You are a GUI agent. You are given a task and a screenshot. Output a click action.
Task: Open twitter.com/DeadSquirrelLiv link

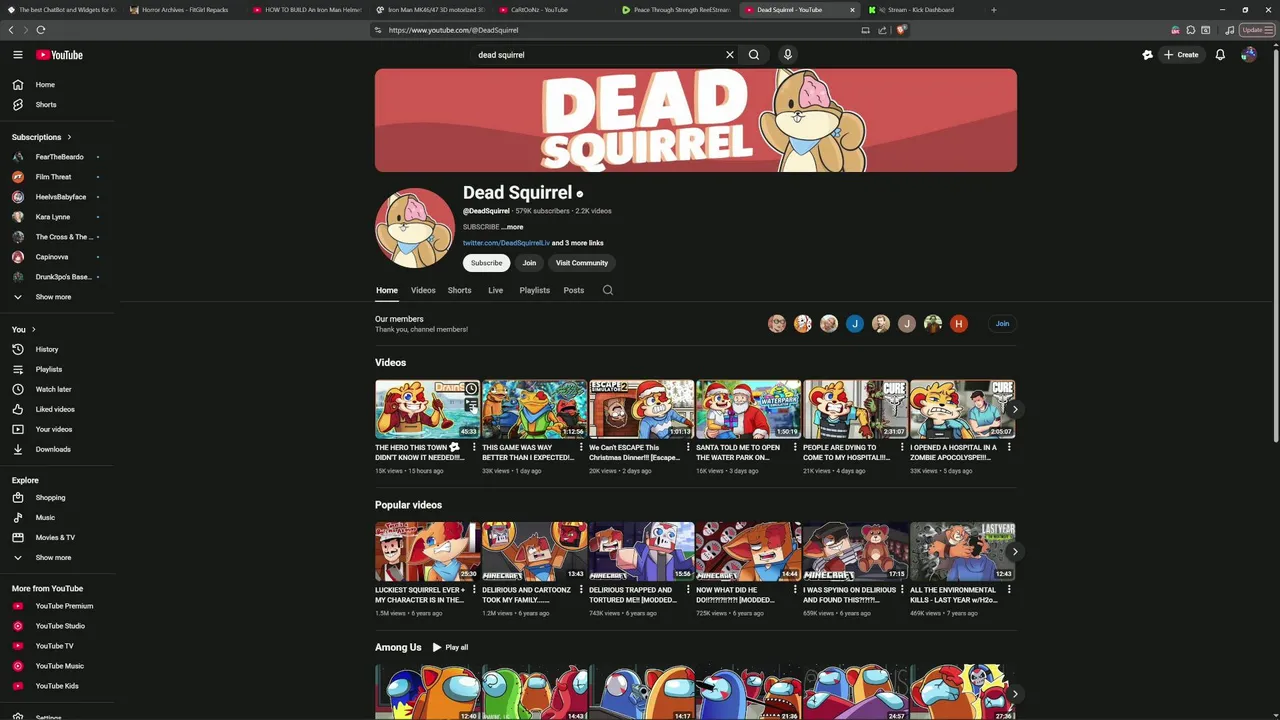tap(506, 243)
